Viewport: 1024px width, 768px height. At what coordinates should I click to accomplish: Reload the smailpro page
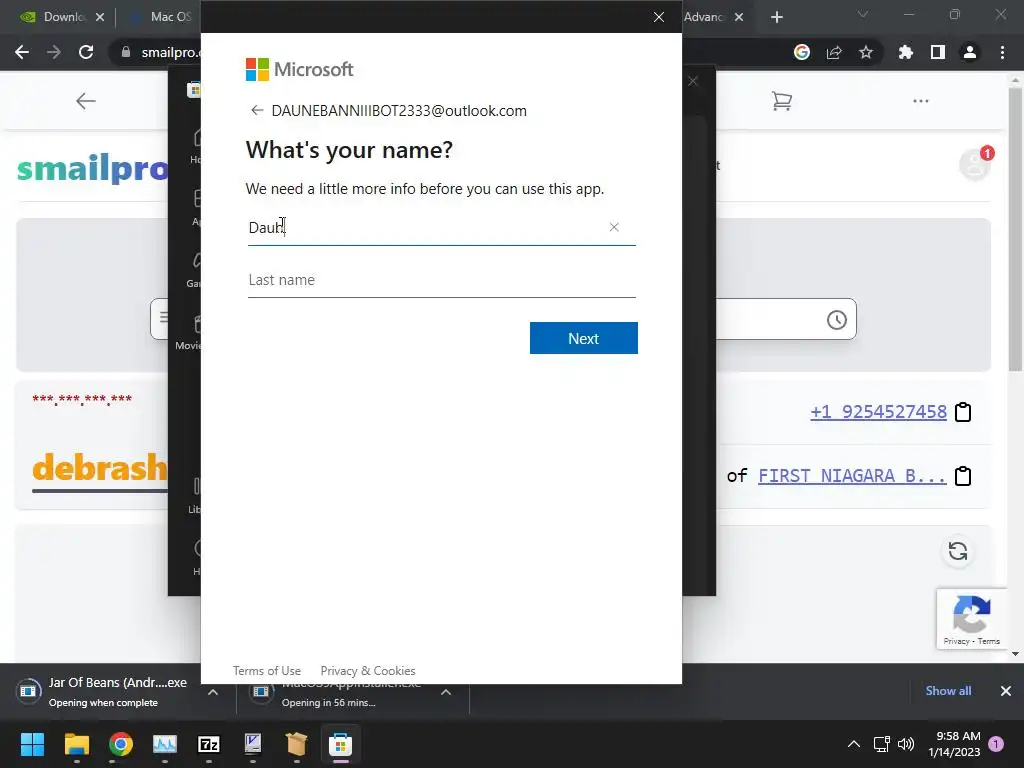point(86,52)
